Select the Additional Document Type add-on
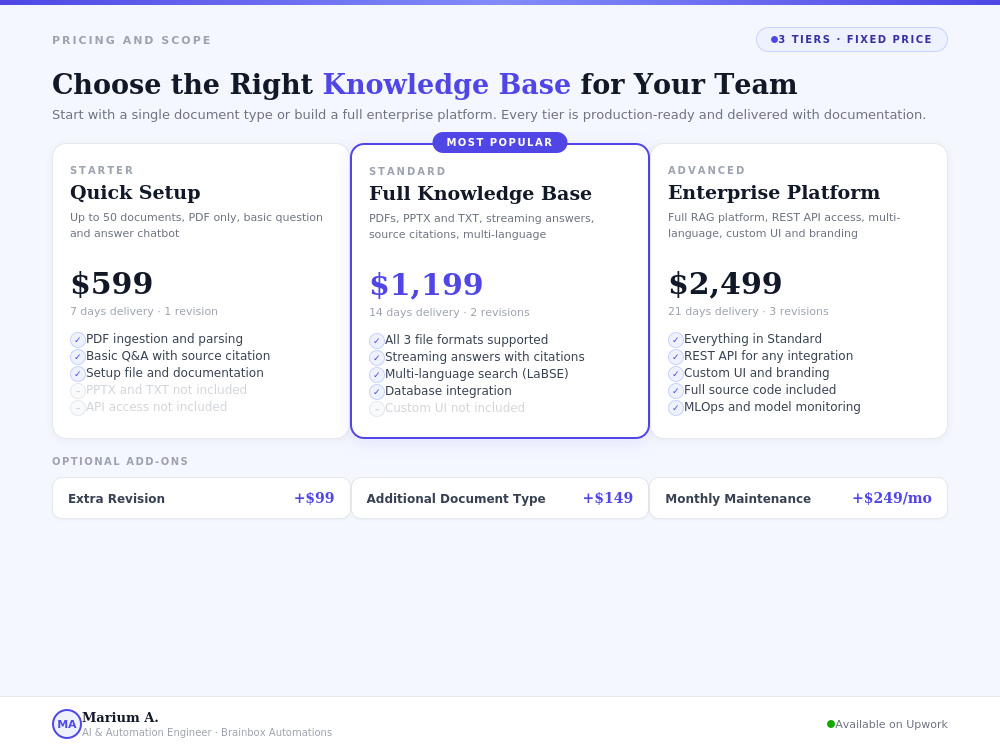Screen dimensions: 1000x750 pyautogui.click(x=500, y=498)
